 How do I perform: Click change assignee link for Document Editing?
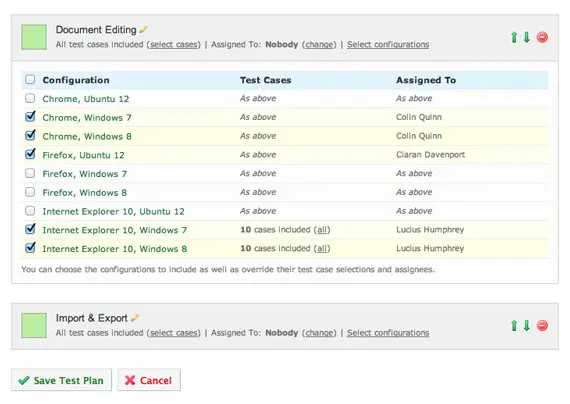(x=319, y=44)
